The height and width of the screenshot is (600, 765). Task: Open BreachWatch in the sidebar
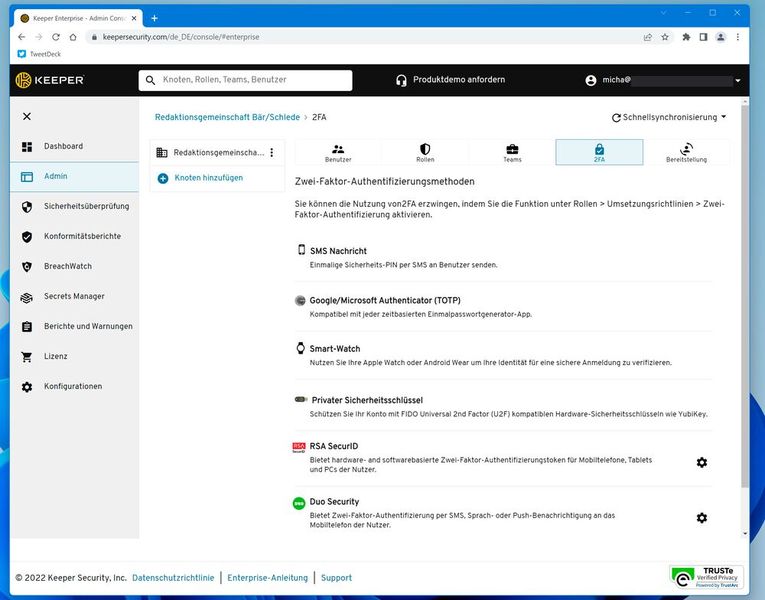pyautogui.click(x=74, y=266)
